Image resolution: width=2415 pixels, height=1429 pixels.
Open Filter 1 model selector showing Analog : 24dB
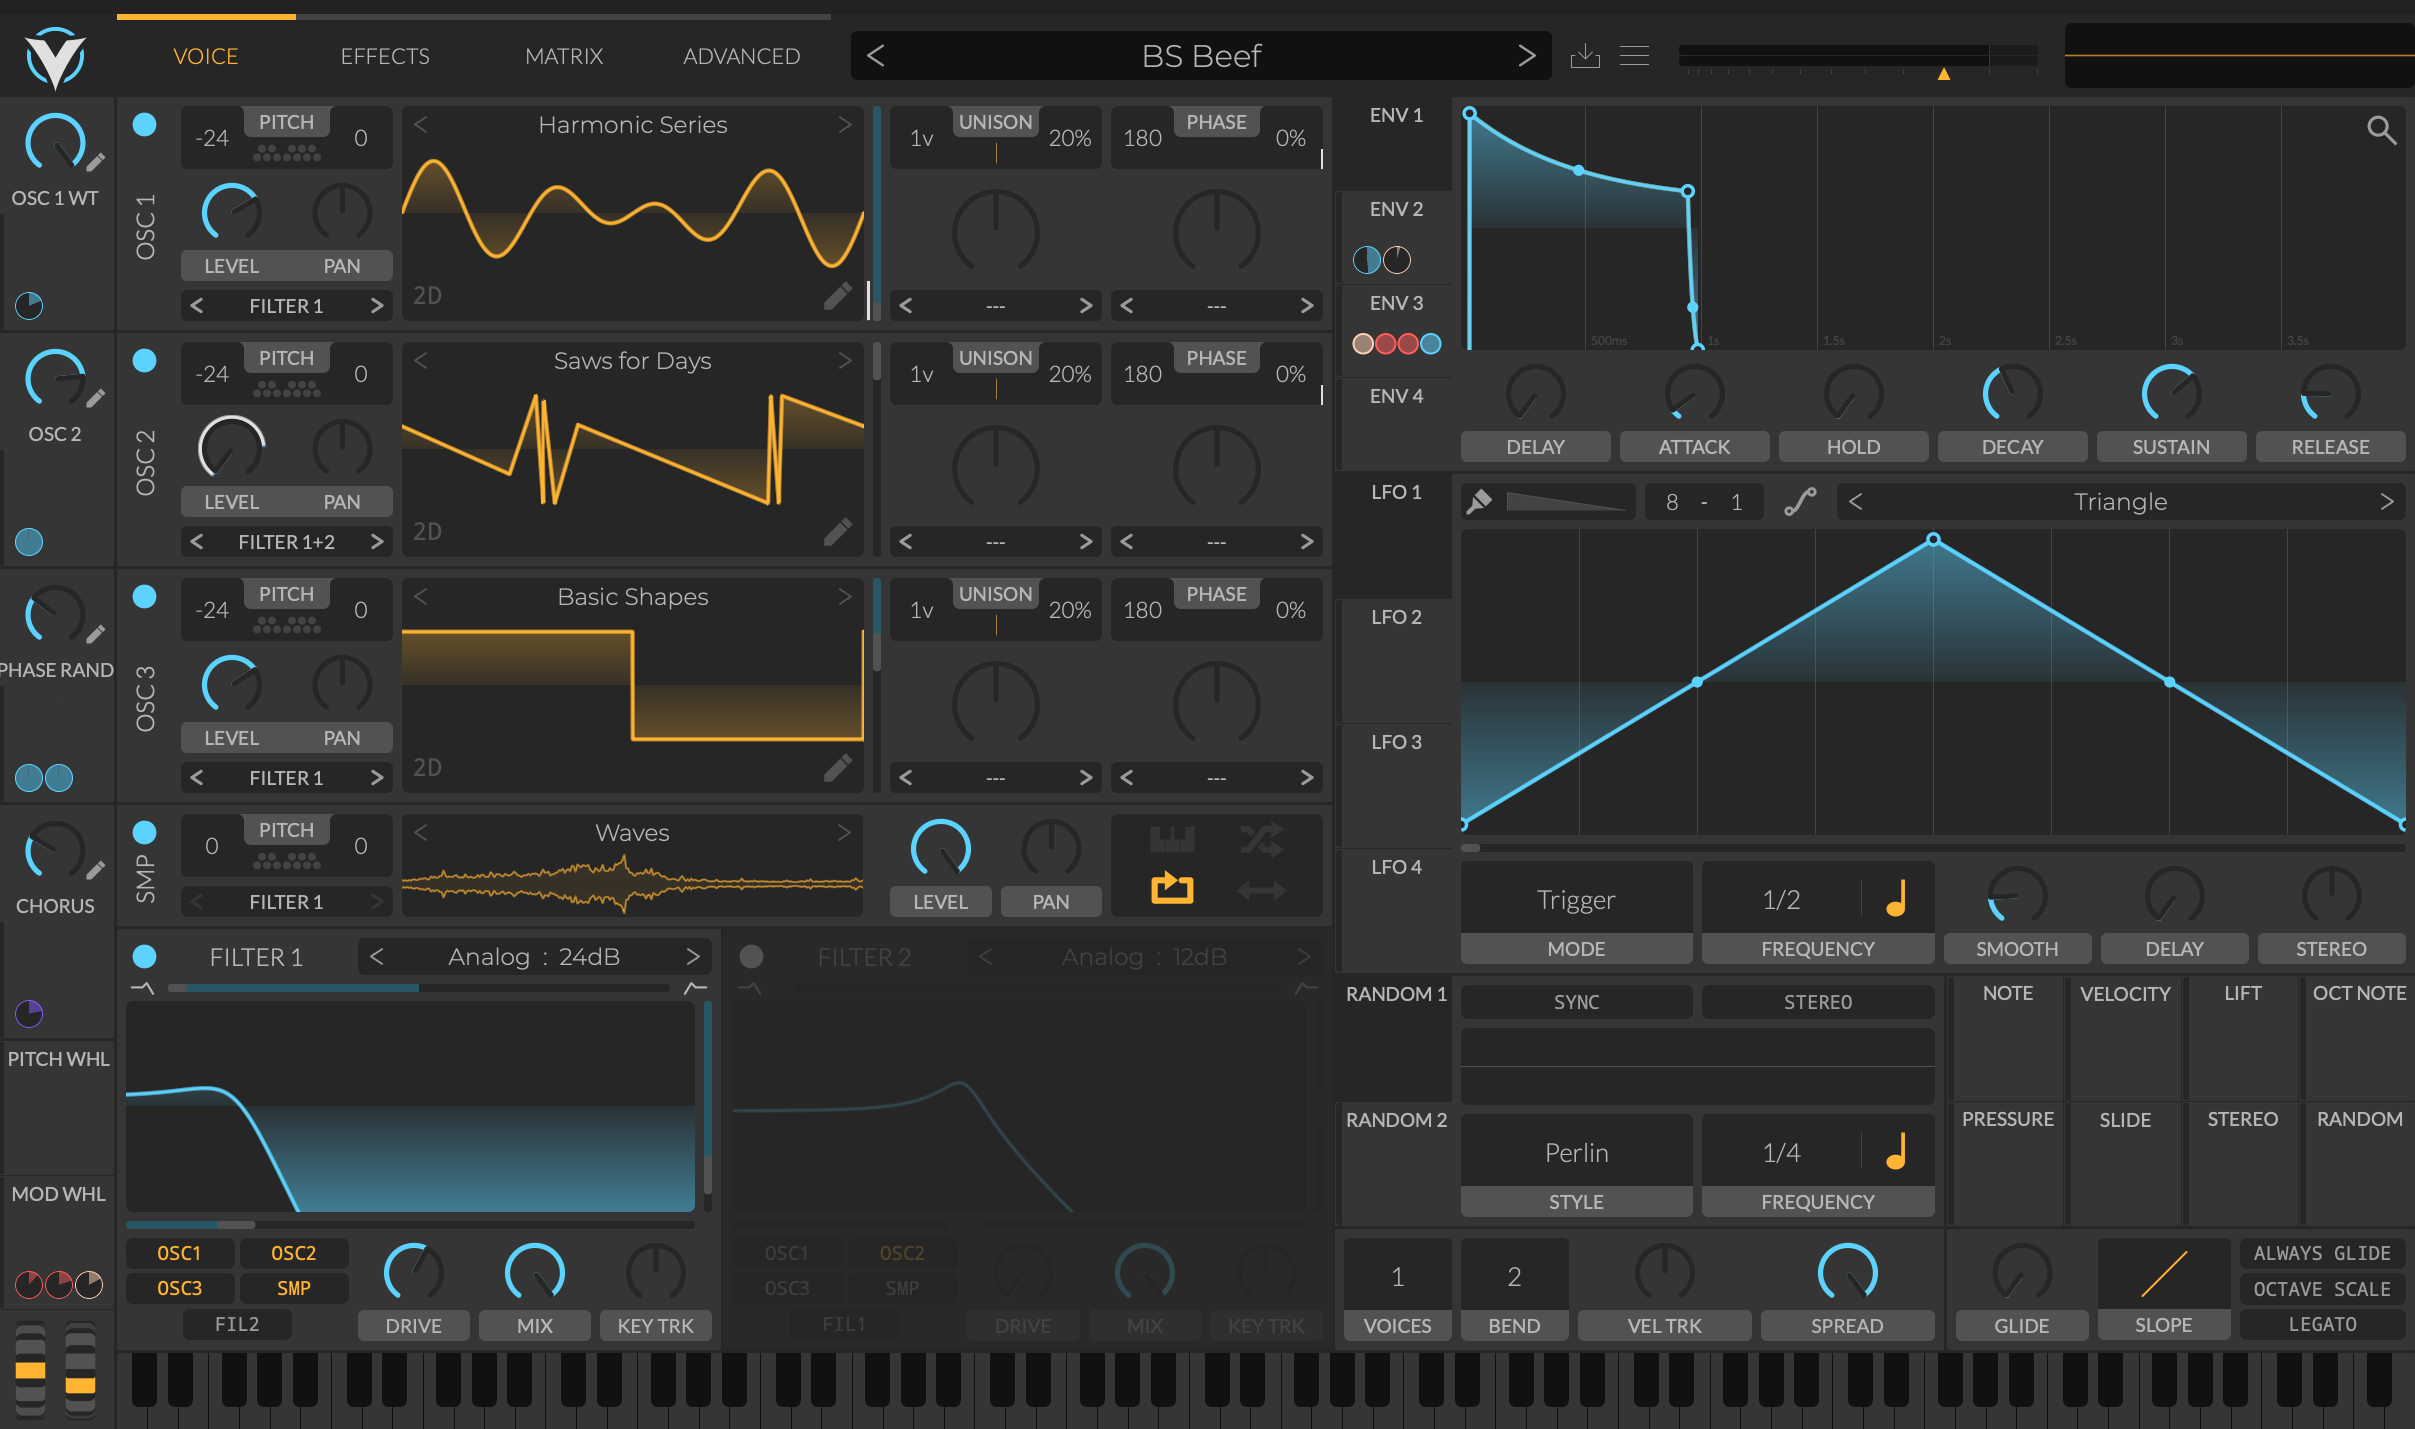[x=534, y=956]
